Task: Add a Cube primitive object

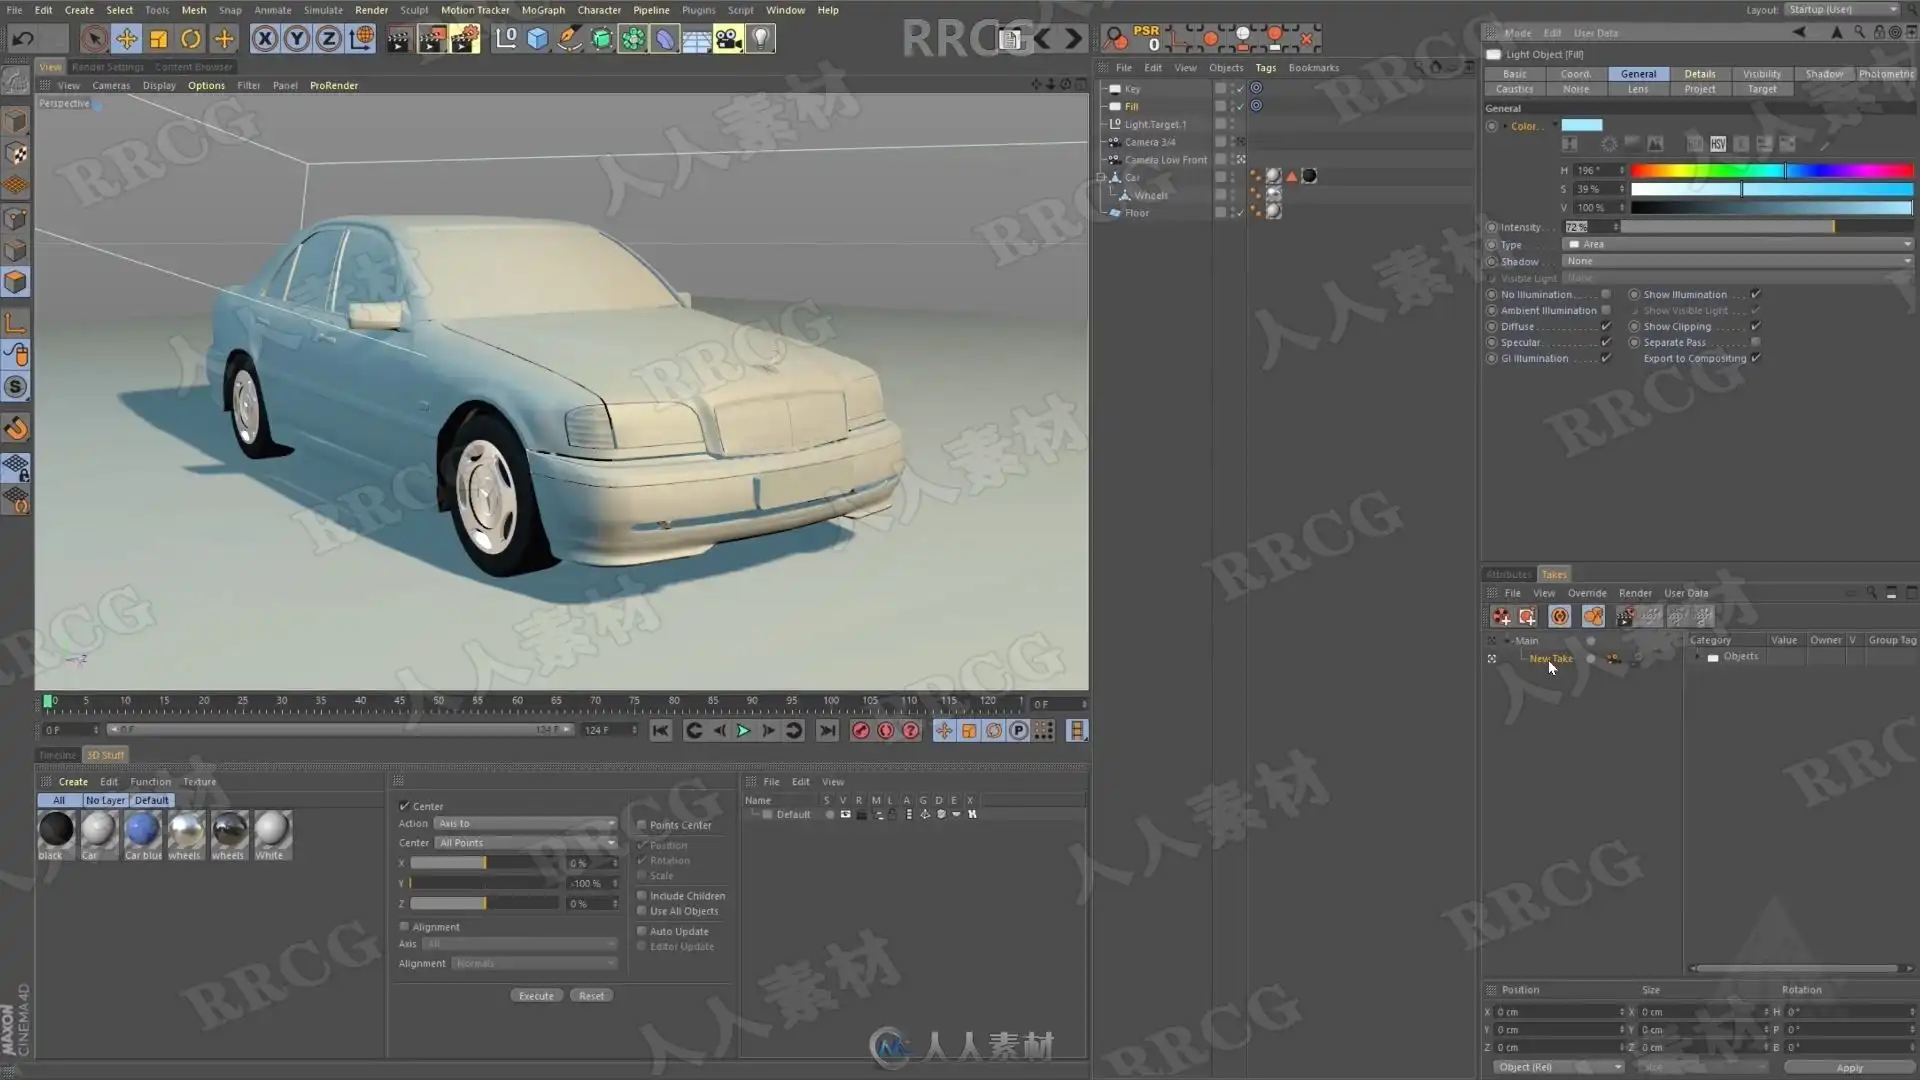Action: pyautogui.click(x=538, y=39)
